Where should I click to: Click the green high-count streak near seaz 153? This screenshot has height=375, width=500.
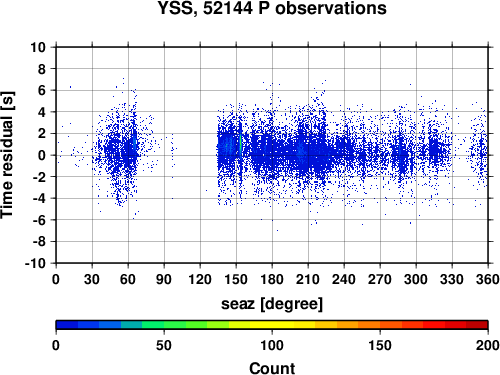(x=240, y=145)
